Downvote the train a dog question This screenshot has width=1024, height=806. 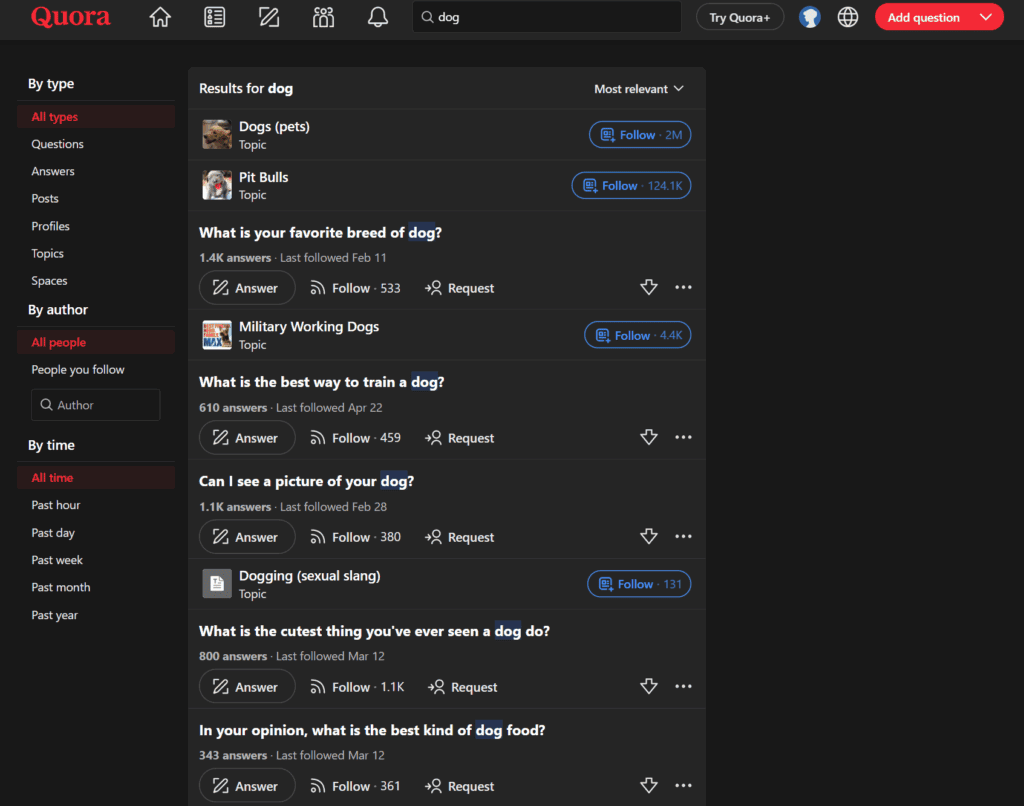tap(648, 437)
